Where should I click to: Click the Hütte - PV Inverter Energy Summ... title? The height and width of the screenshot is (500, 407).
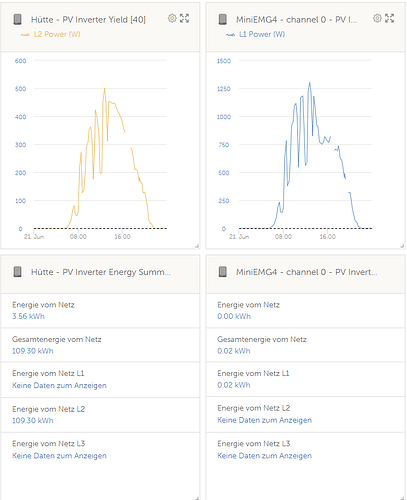[x=101, y=272]
